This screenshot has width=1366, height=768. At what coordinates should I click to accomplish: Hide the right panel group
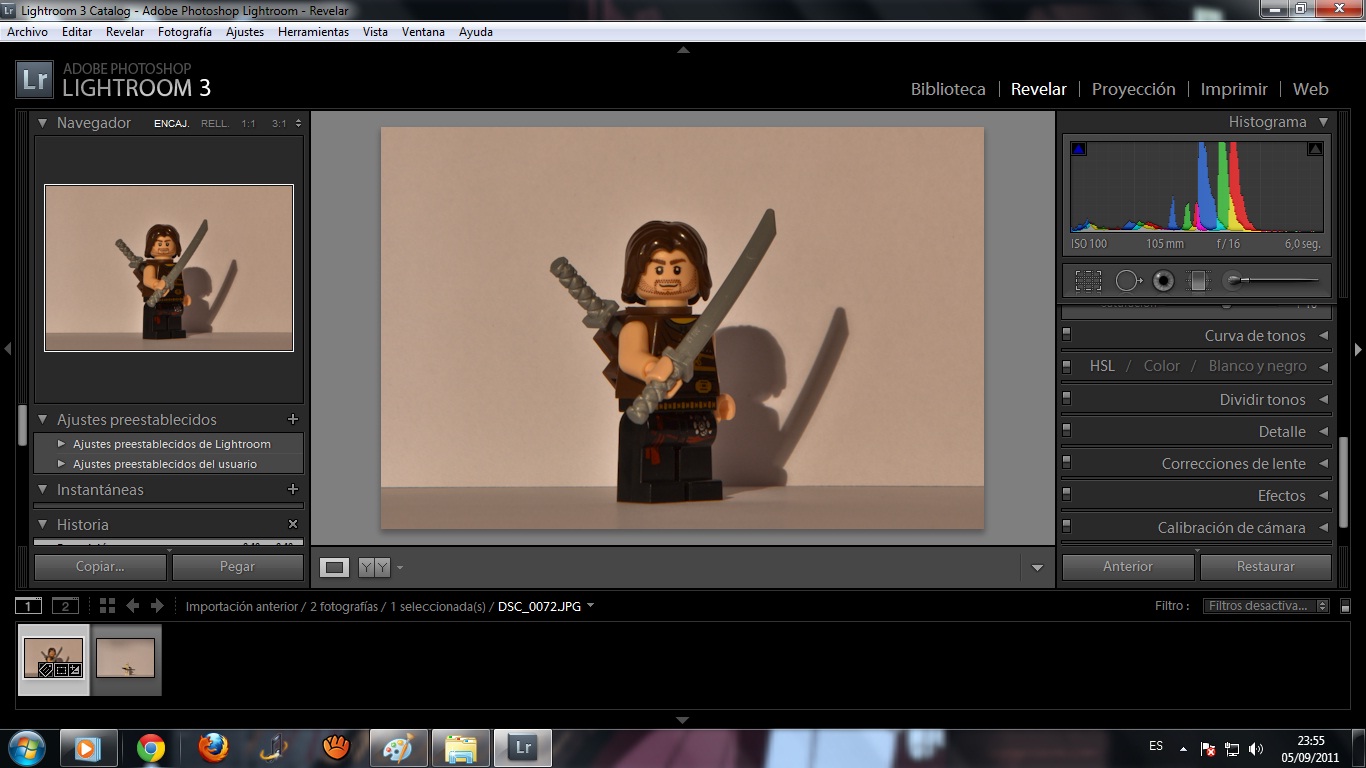(x=1358, y=349)
